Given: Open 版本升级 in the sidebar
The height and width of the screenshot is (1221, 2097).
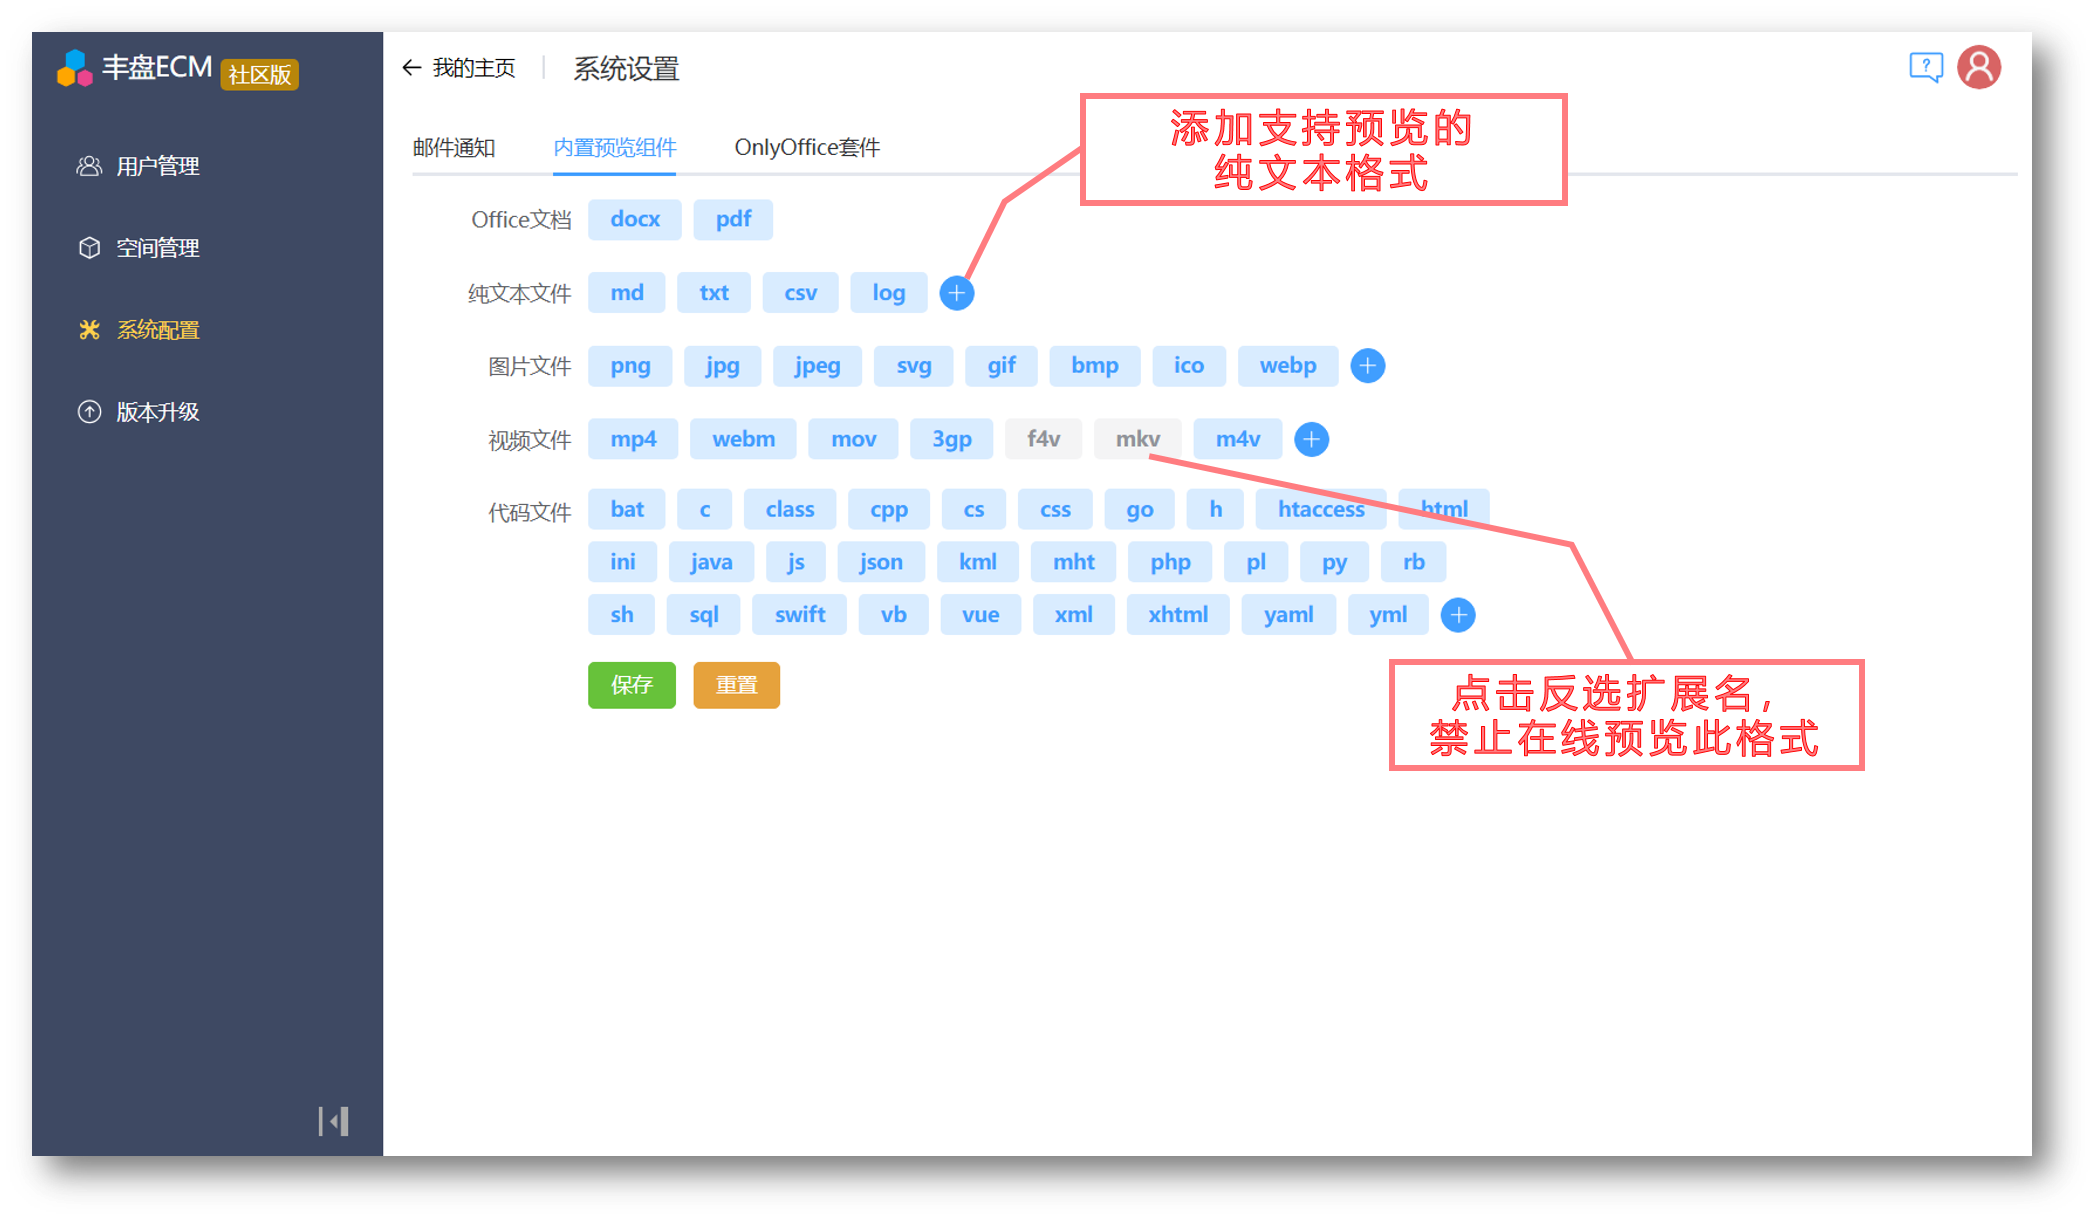Looking at the screenshot, I should point(140,412).
